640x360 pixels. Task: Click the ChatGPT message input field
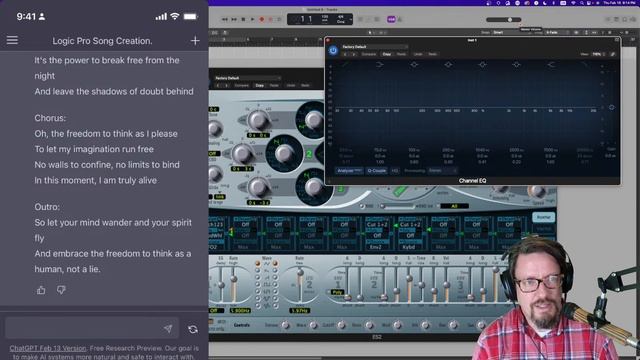[92, 328]
